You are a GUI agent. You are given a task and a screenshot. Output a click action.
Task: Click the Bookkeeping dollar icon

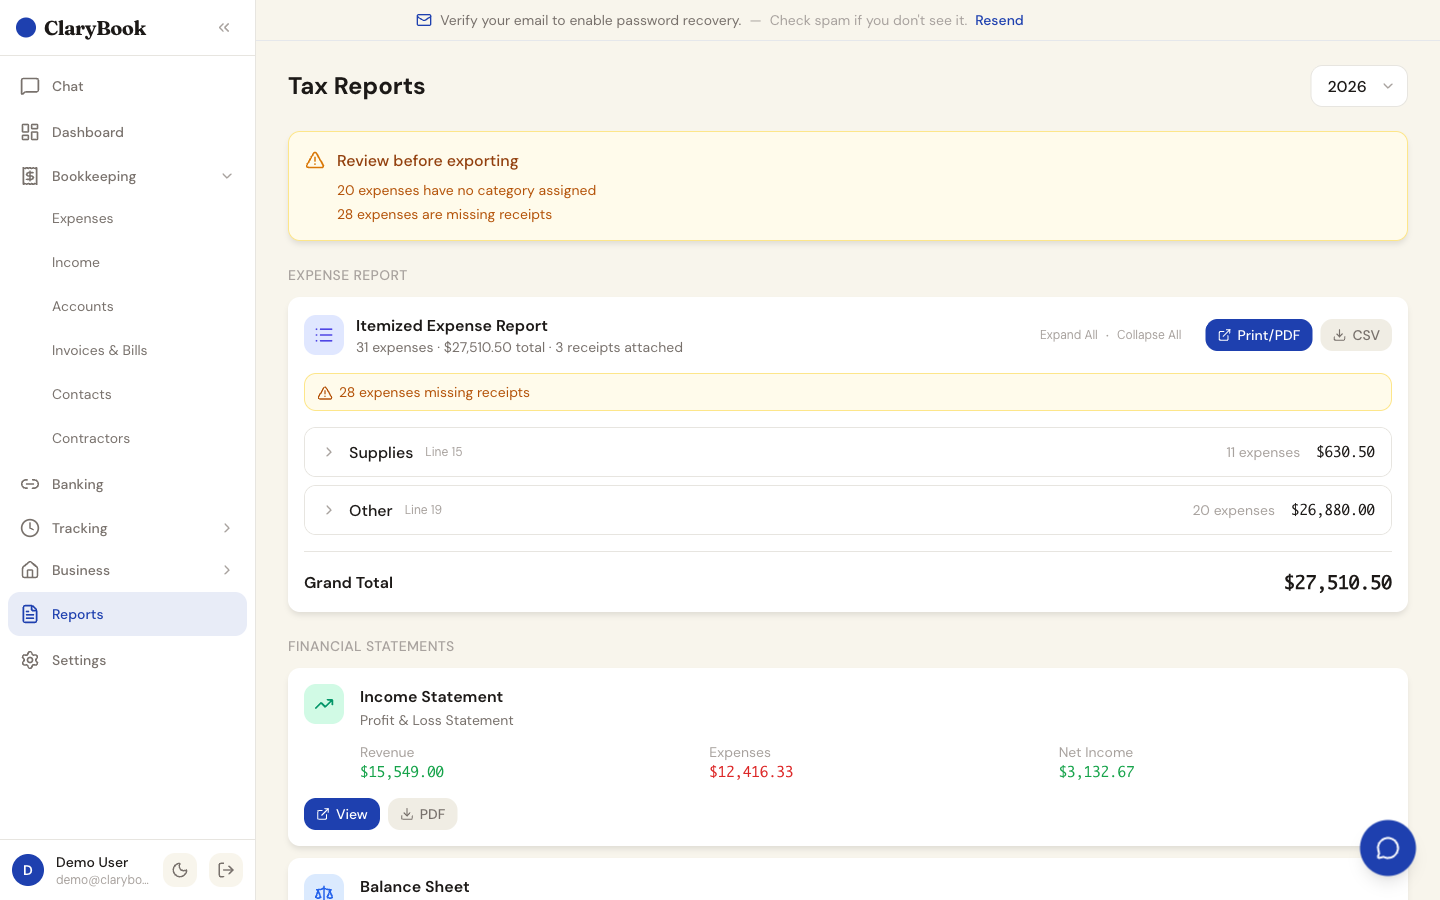coord(30,176)
